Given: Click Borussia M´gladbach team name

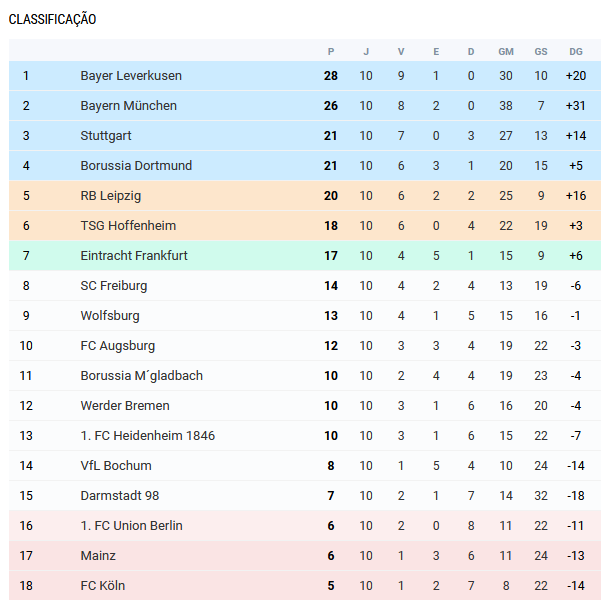Looking at the screenshot, I should coord(141,376).
